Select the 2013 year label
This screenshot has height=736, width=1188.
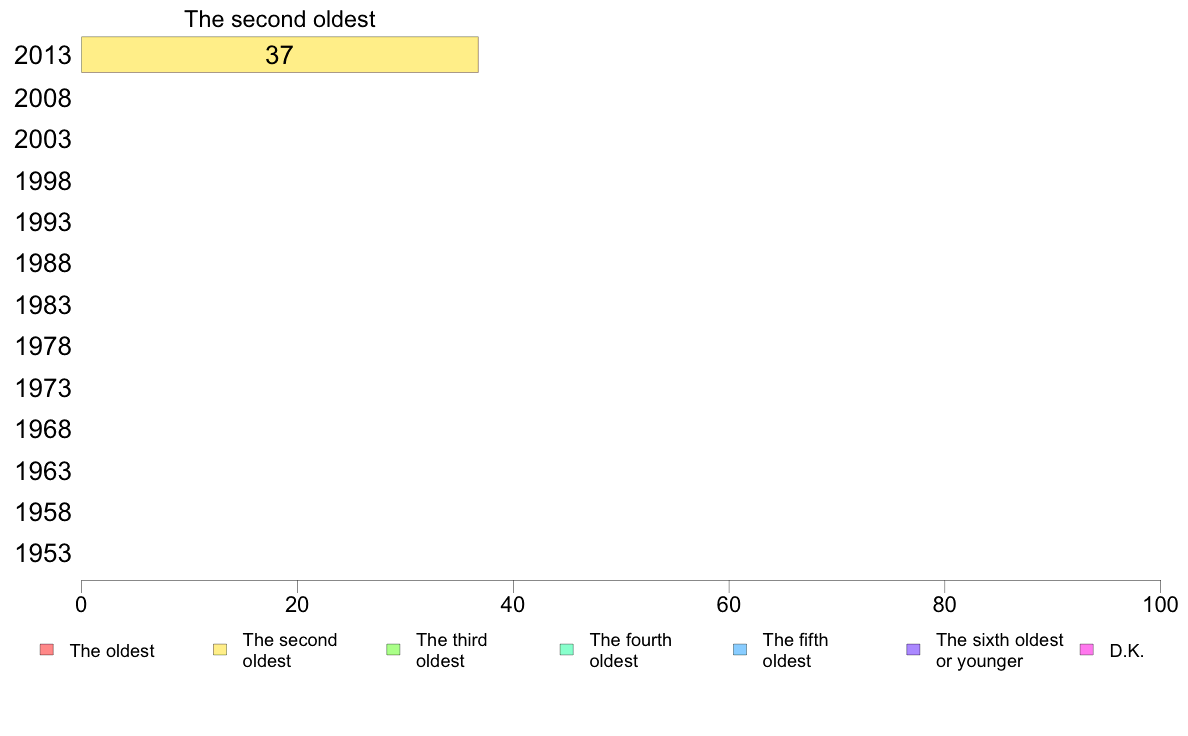pos(42,55)
